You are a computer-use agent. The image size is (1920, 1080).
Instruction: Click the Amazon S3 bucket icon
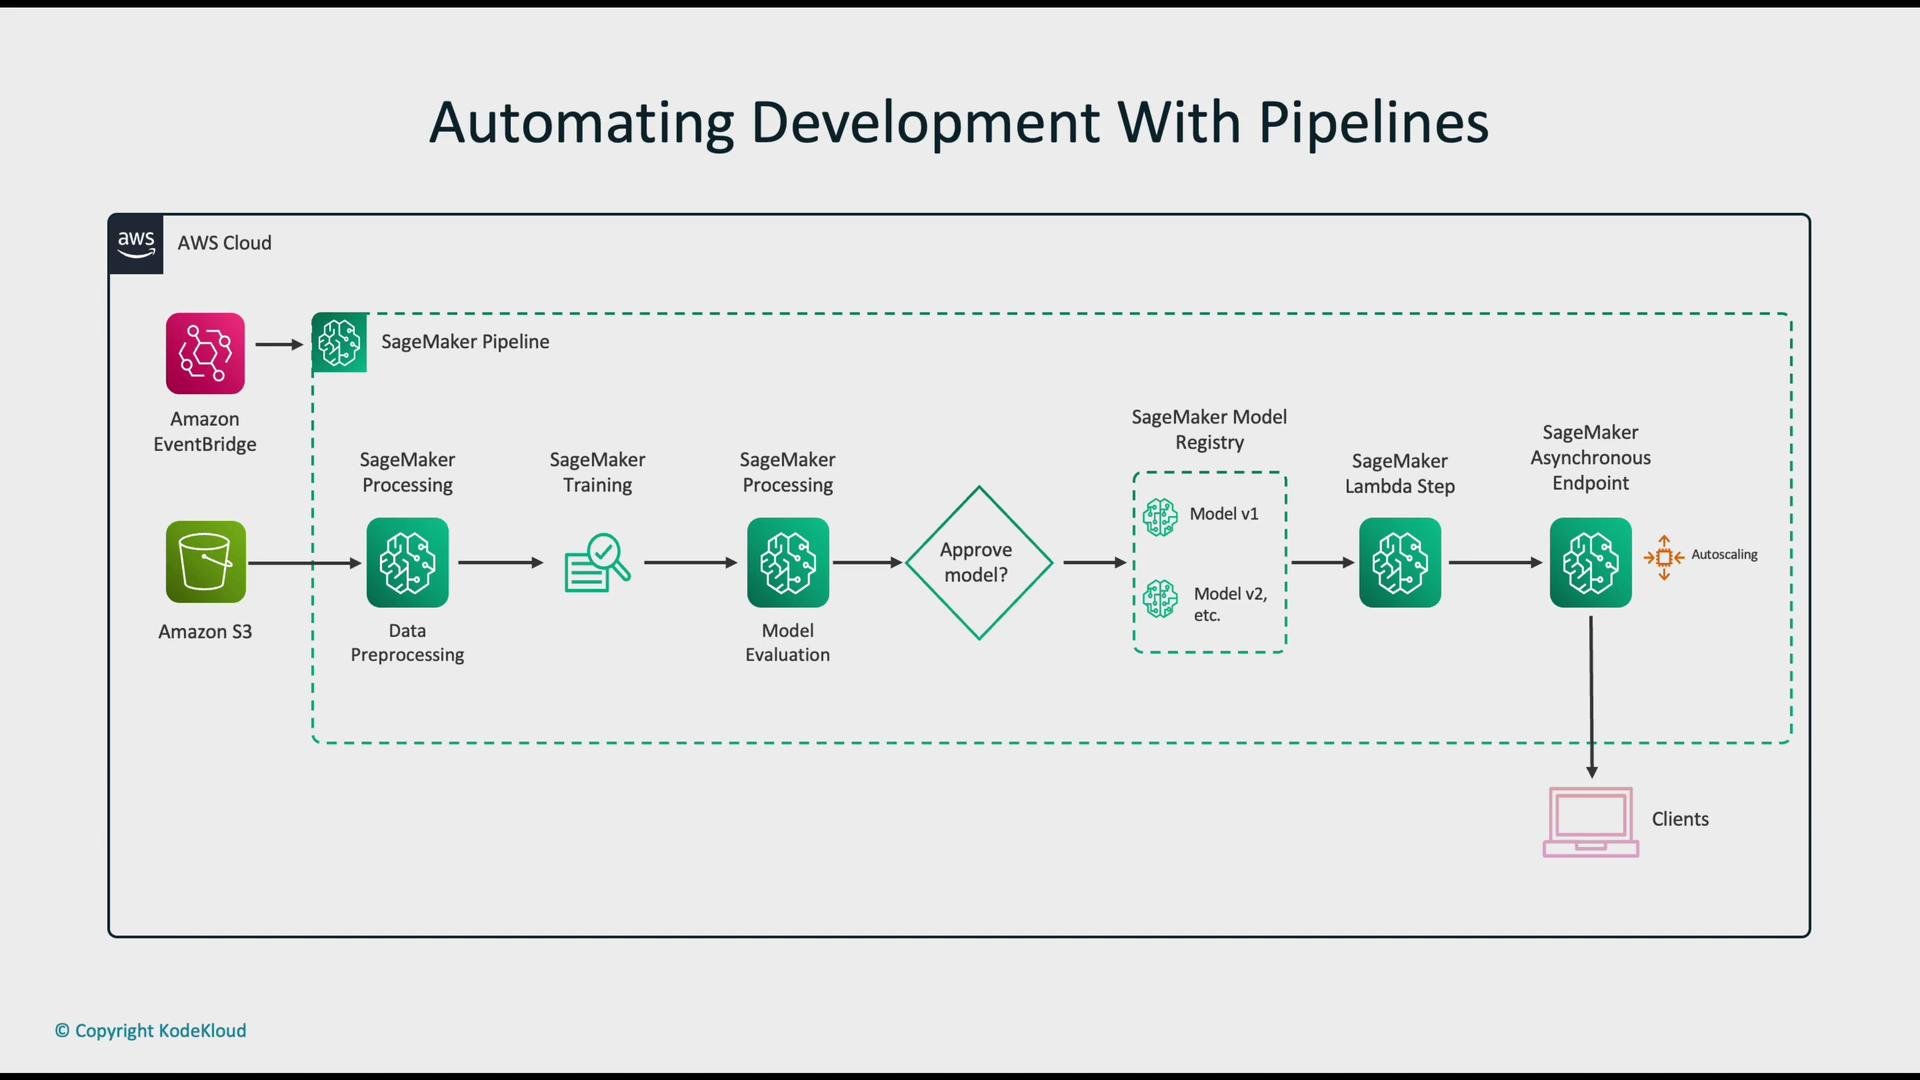[x=205, y=562]
